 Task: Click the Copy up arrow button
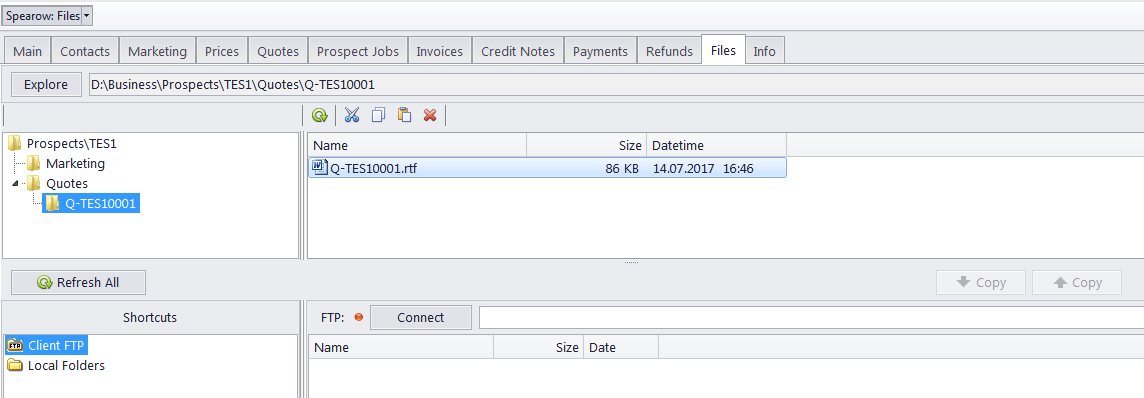pos(1077,282)
